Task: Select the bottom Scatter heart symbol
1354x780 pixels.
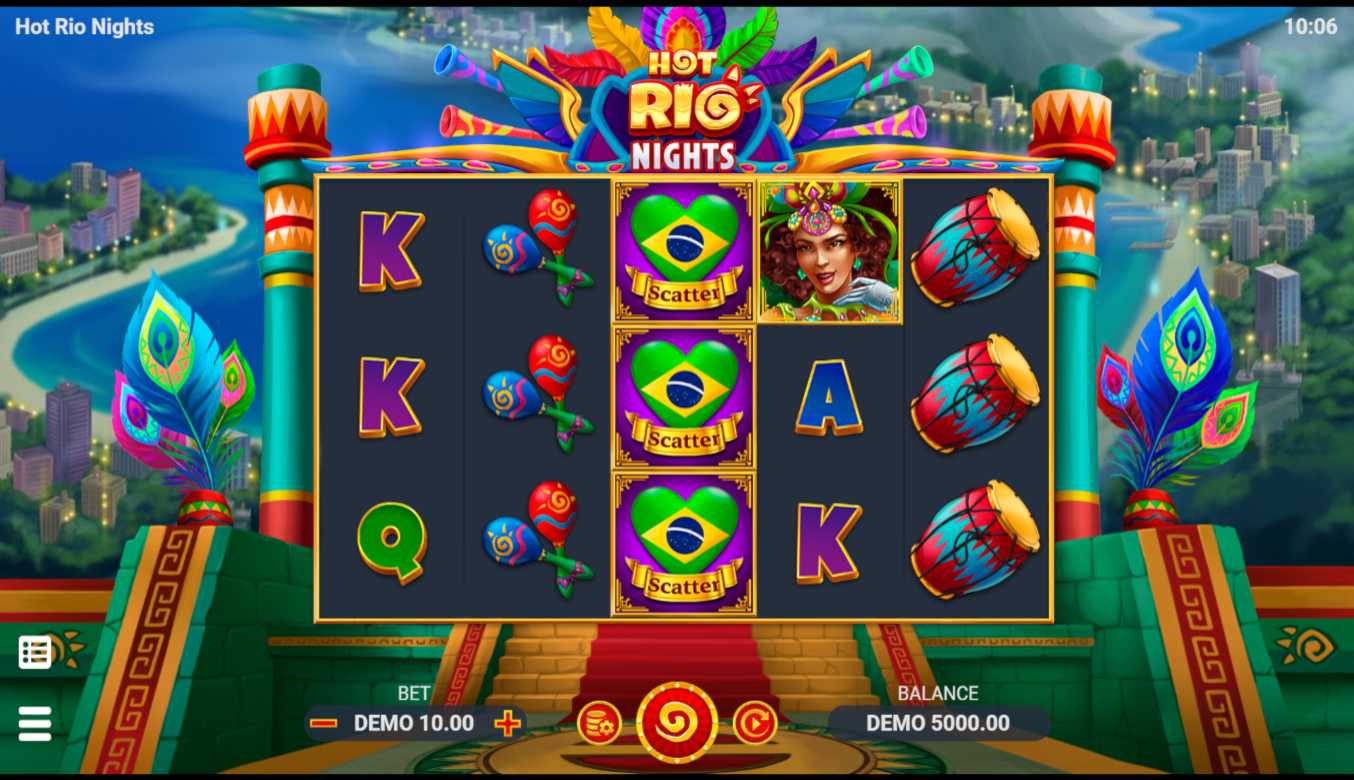Action: tap(684, 544)
